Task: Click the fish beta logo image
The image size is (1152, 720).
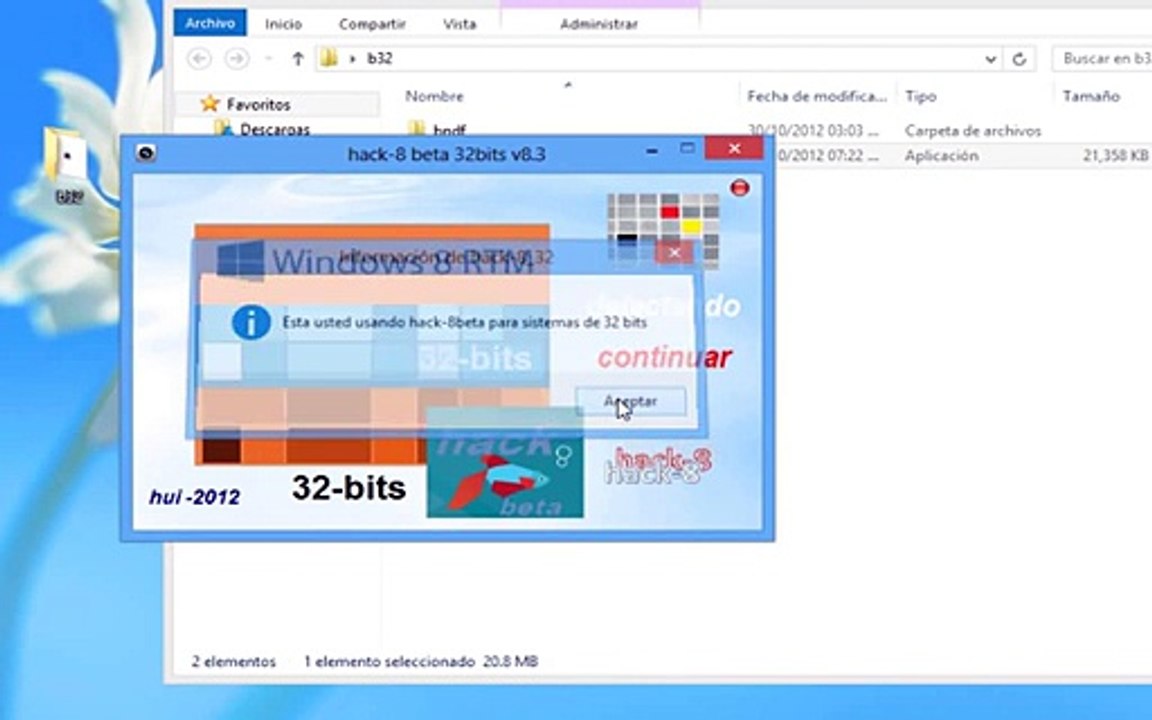Action: (x=505, y=464)
